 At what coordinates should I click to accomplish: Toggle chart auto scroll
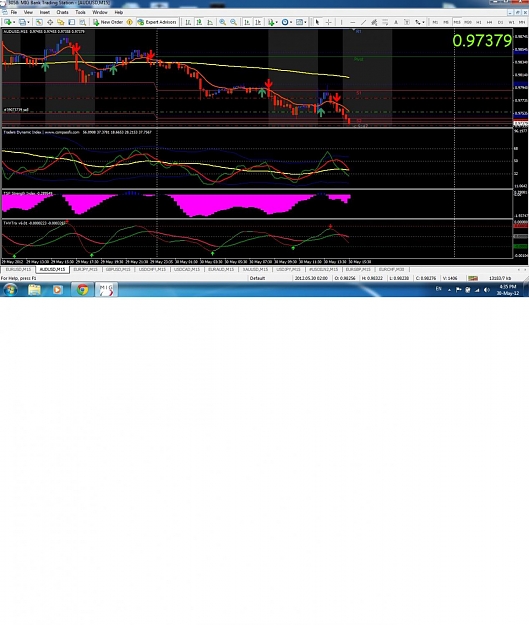(247, 22)
